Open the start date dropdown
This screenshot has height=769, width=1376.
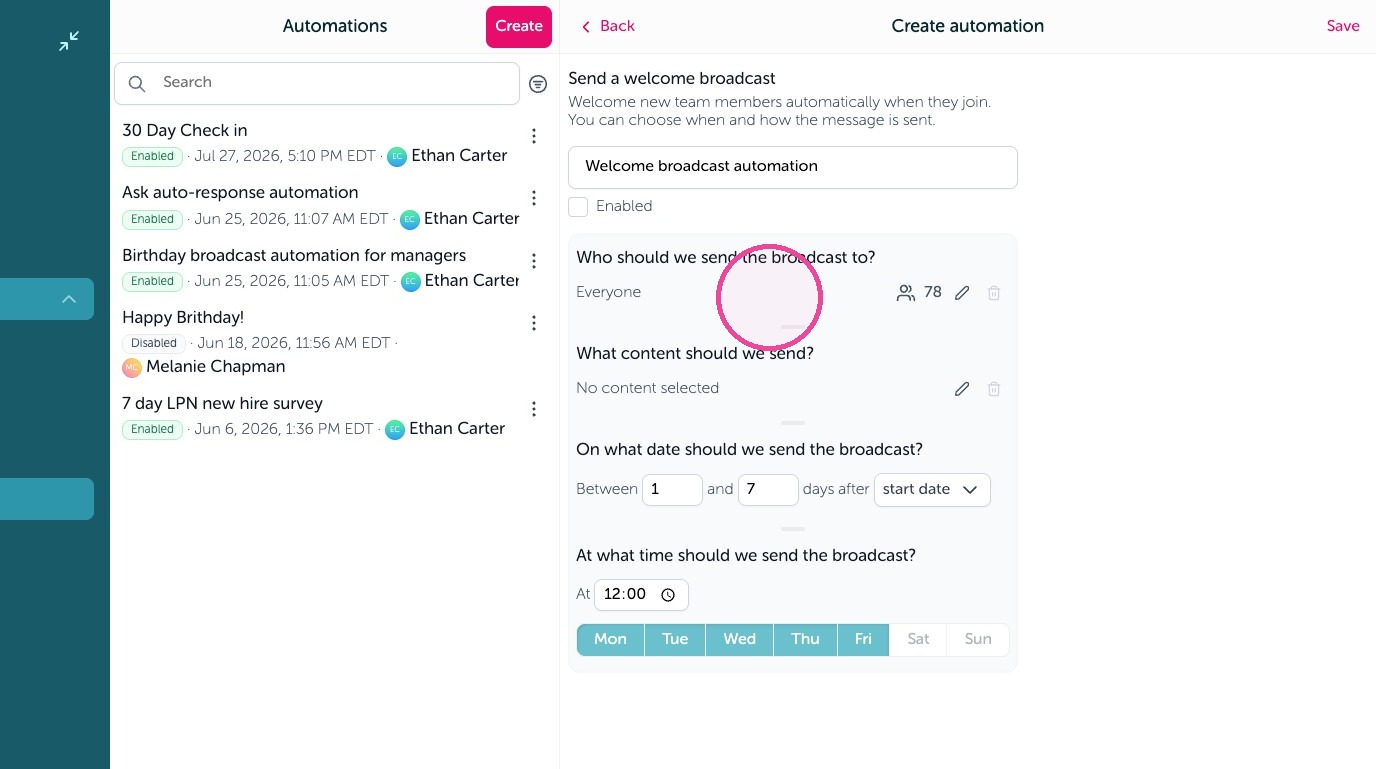click(x=932, y=490)
